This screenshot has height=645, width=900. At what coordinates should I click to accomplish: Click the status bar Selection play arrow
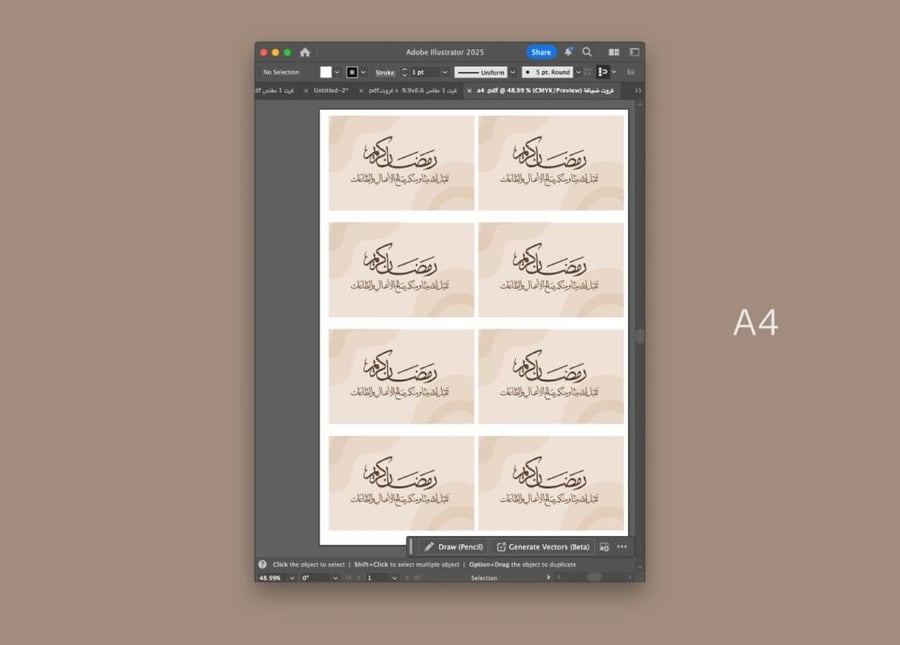click(x=549, y=578)
